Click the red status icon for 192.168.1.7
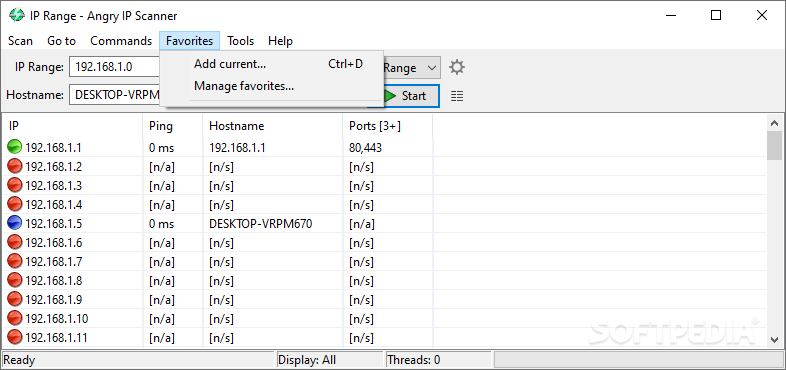Screen dimensions: 786x370 (15, 262)
